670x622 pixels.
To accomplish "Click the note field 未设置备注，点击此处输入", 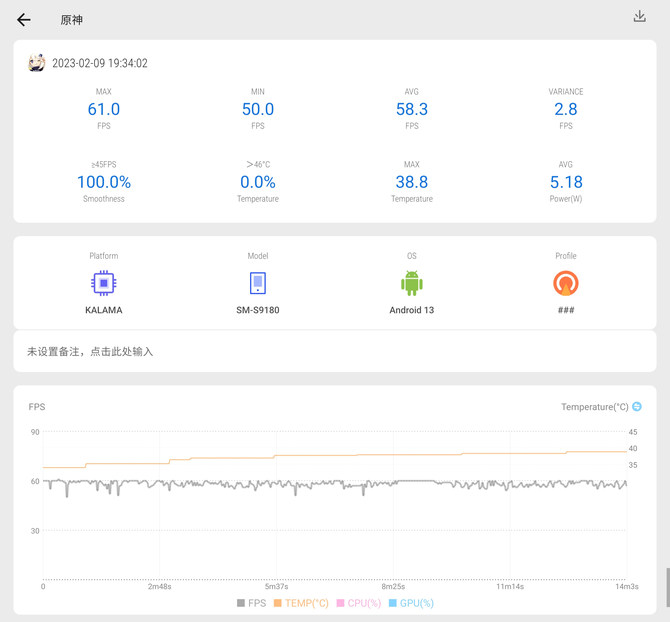I will point(335,351).
